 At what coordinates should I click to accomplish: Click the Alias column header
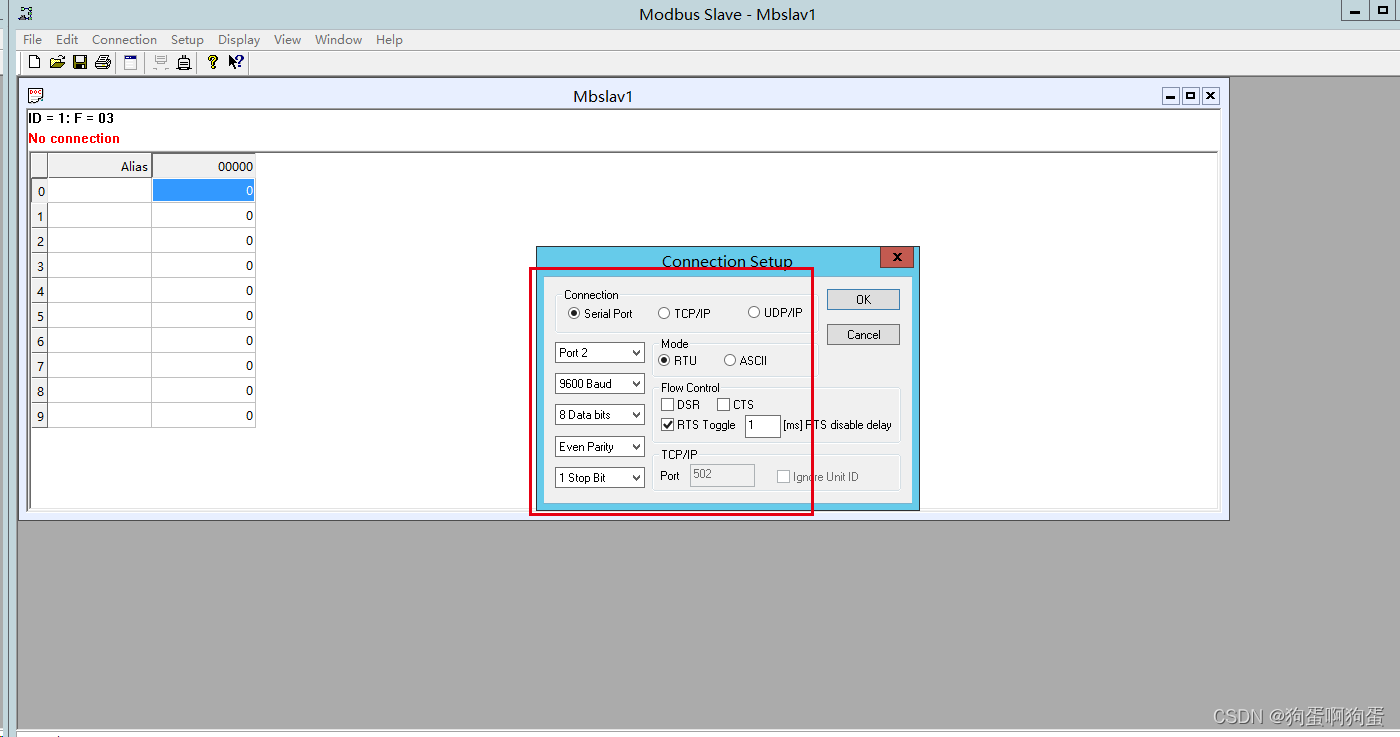tap(100, 167)
